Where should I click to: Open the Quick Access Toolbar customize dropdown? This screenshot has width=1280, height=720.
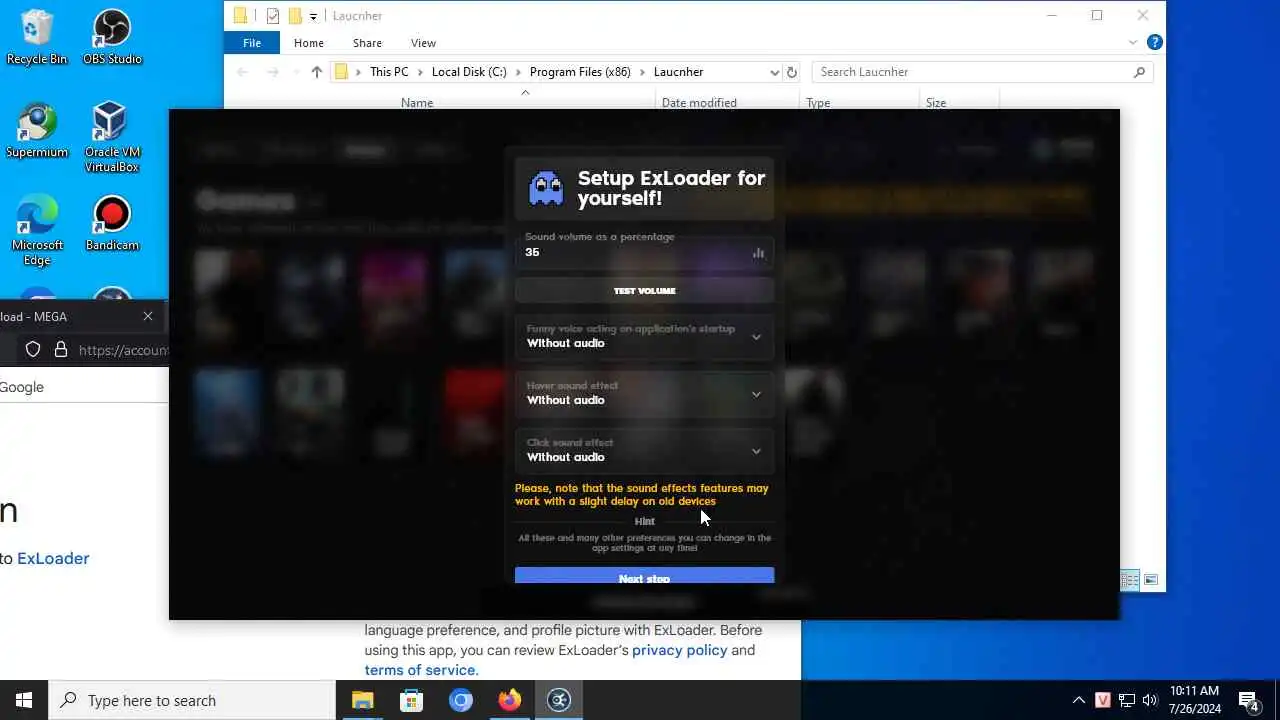pyautogui.click(x=313, y=16)
